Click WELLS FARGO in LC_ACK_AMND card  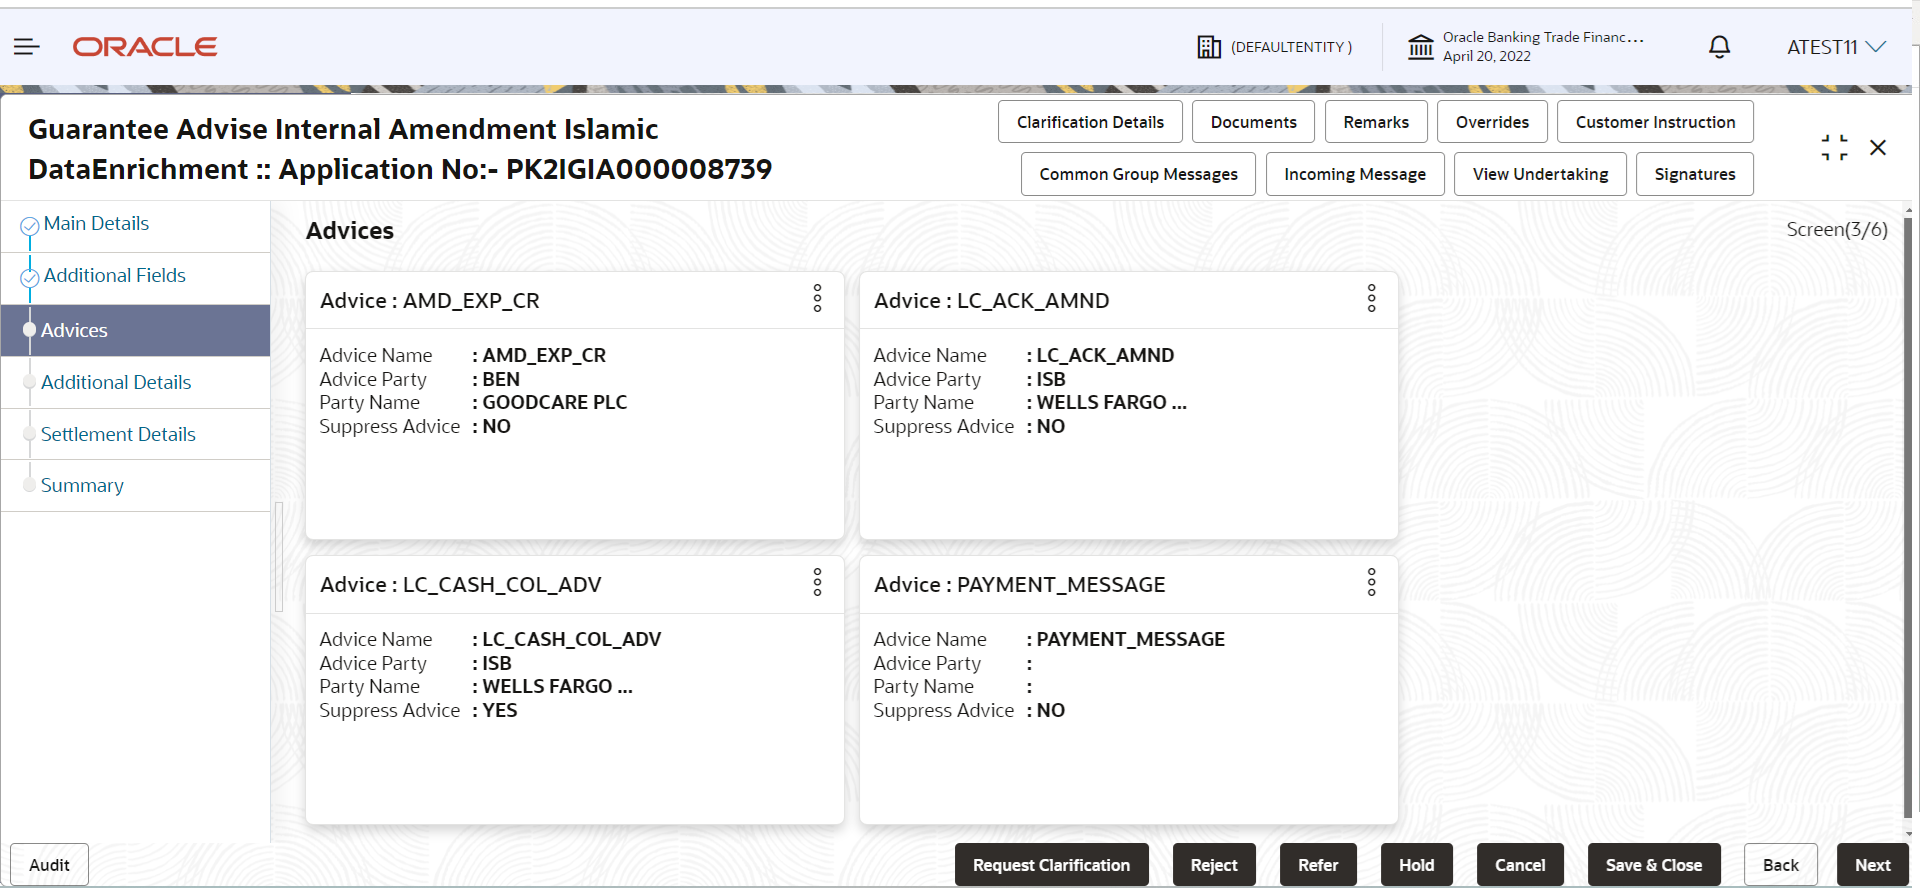[1111, 402]
